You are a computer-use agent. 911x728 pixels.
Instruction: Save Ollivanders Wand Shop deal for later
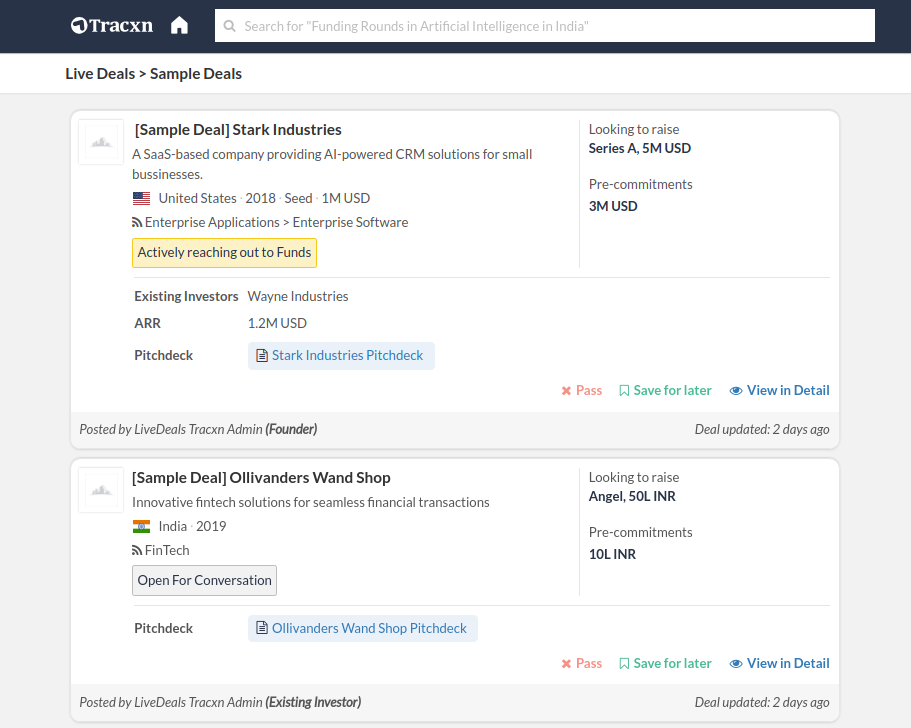(665, 663)
